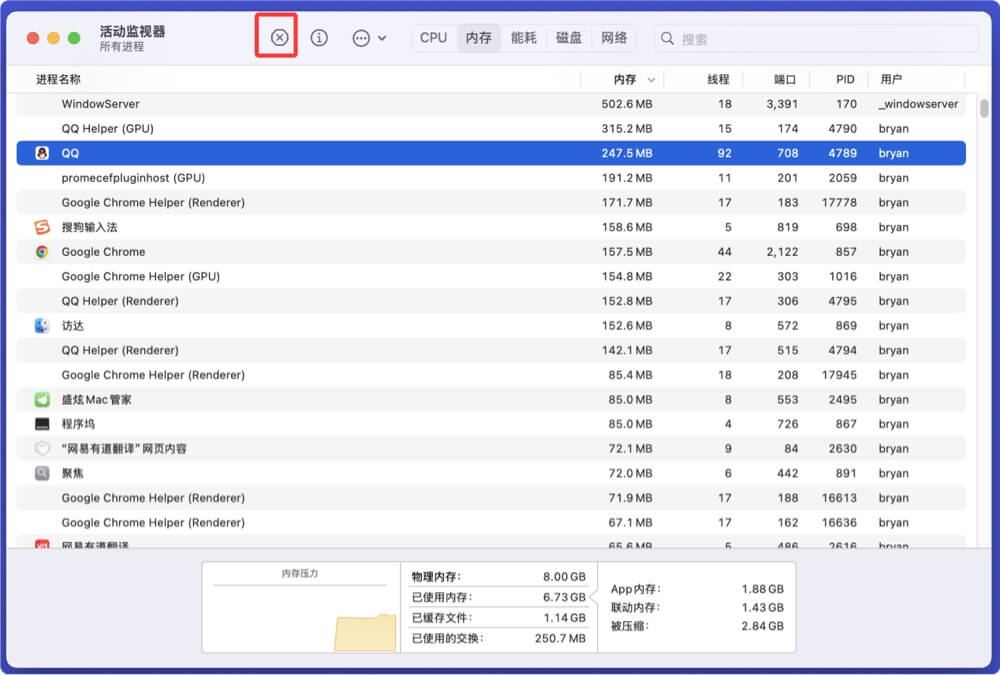This screenshot has height=675, width=1000.
Task: Click the stop process (X) icon
Action: pyautogui.click(x=279, y=38)
